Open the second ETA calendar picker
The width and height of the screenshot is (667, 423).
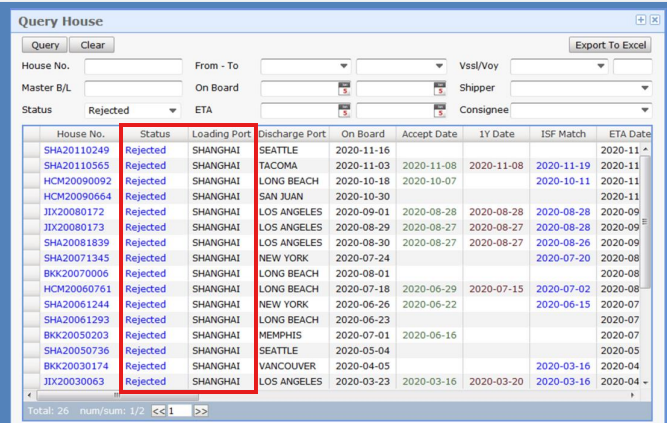439,110
